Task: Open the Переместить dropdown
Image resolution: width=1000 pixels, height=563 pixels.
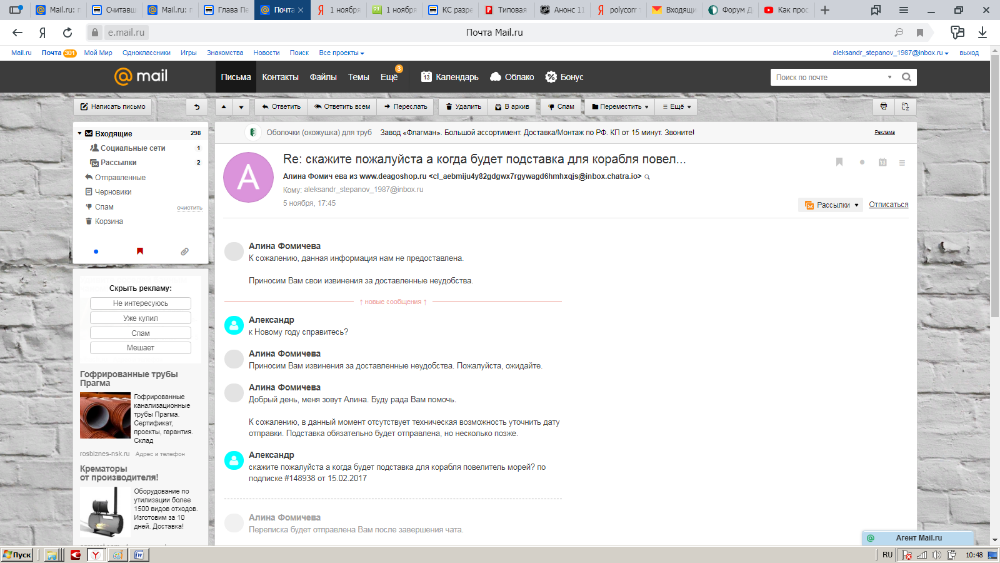Action: point(619,106)
